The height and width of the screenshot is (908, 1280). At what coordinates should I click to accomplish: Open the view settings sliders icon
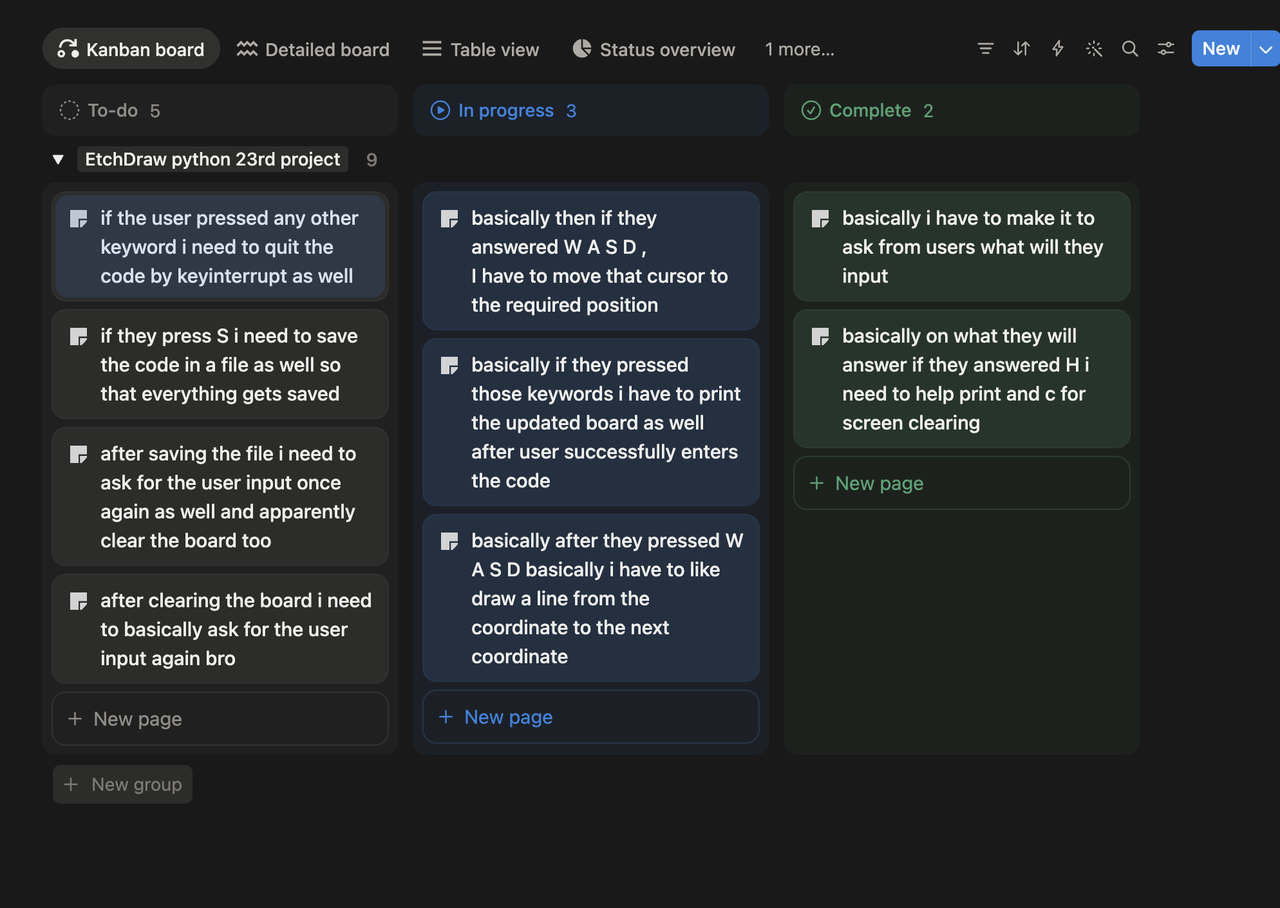point(1166,49)
